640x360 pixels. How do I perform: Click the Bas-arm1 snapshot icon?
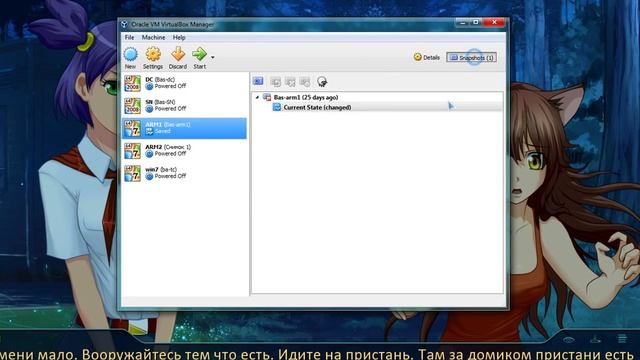[x=267, y=97]
